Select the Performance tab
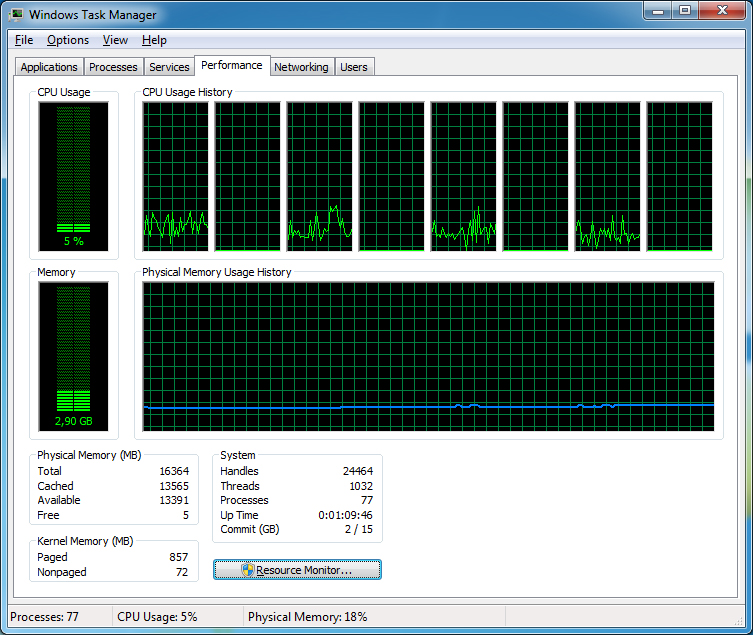 pyautogui.click(x=232, y=65)
